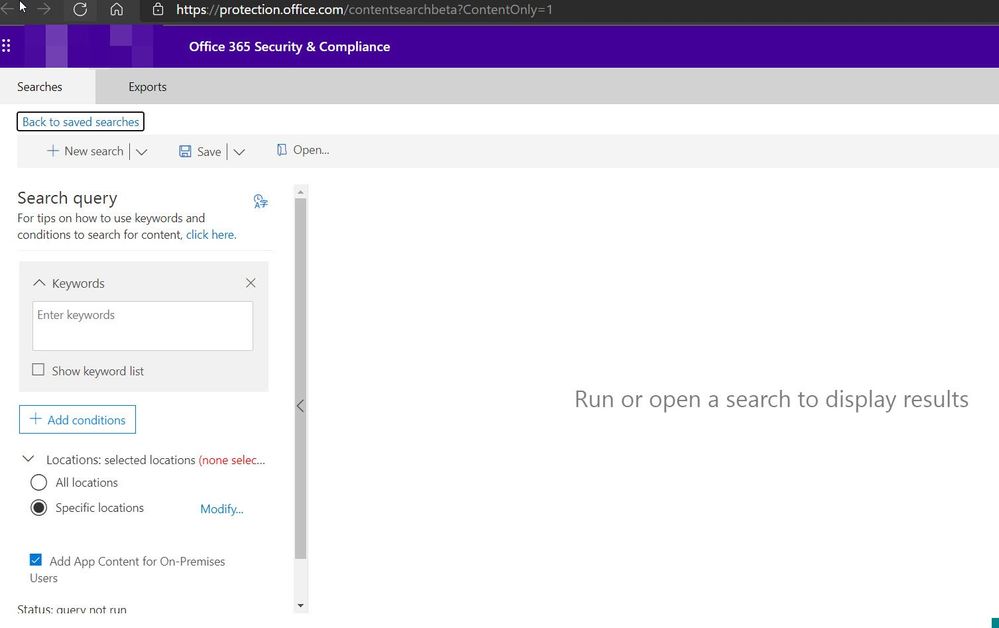The width and height of the screenshot is (999, 628).
Task: Click the query panel scrollbar thumb
Action: pyautogui.click(x=301, y=378)
